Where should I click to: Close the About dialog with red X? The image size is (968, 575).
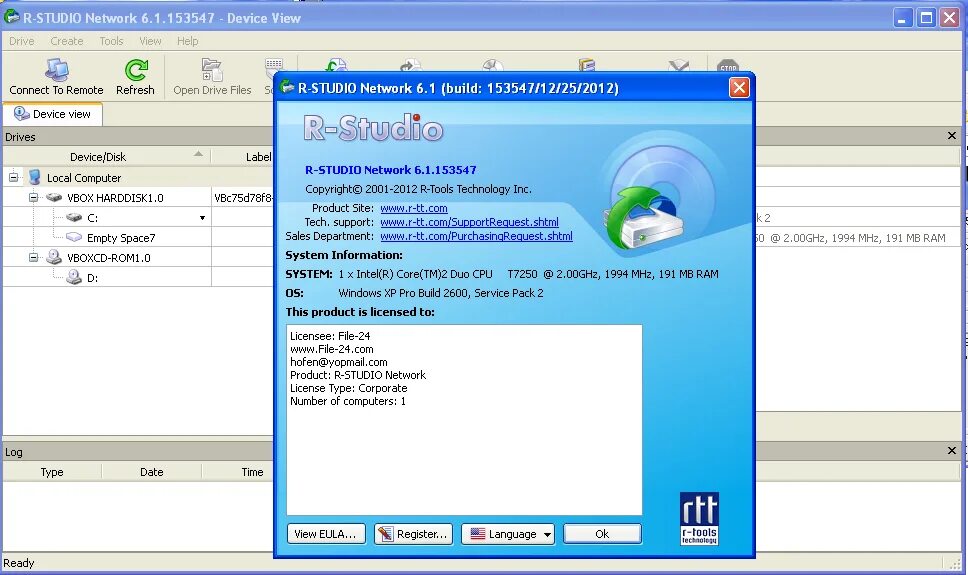(739, 88)
